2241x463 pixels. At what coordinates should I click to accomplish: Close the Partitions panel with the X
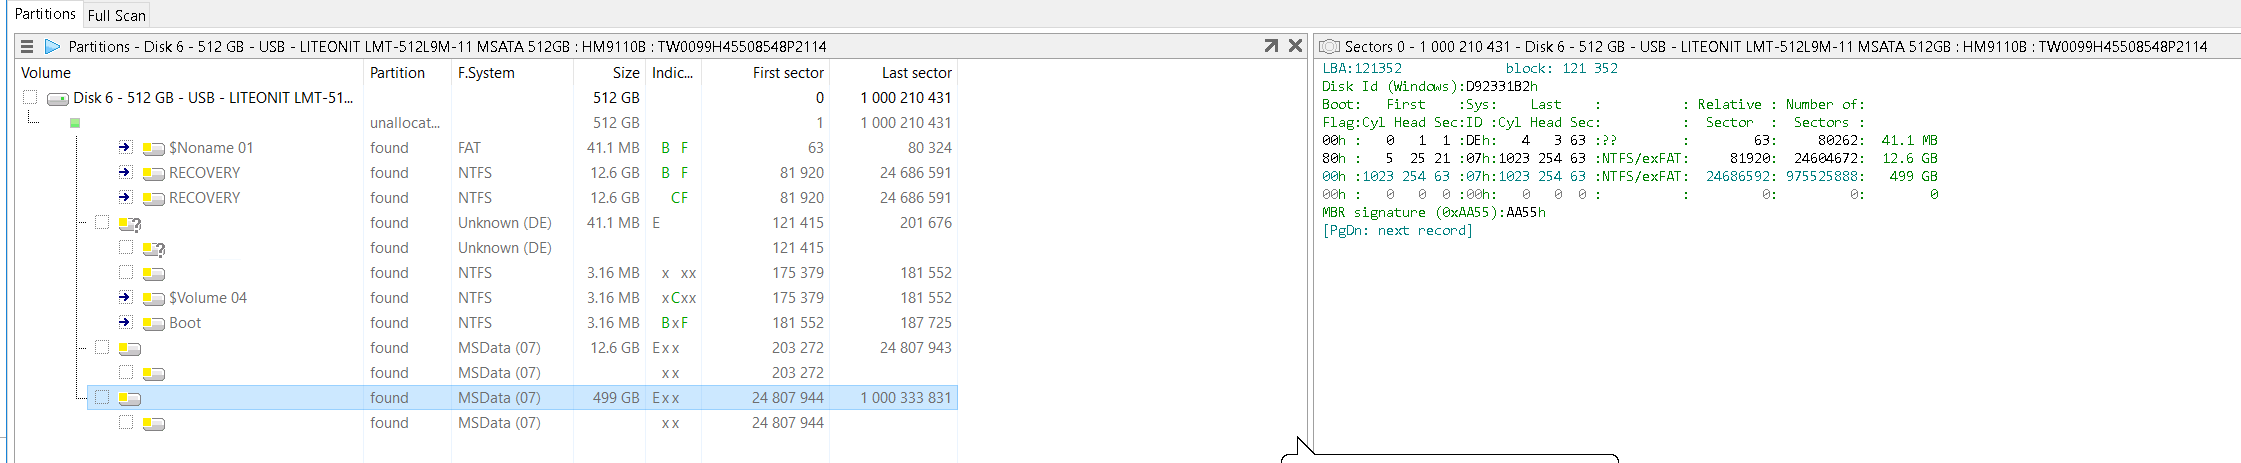(x=1295, y=46)
